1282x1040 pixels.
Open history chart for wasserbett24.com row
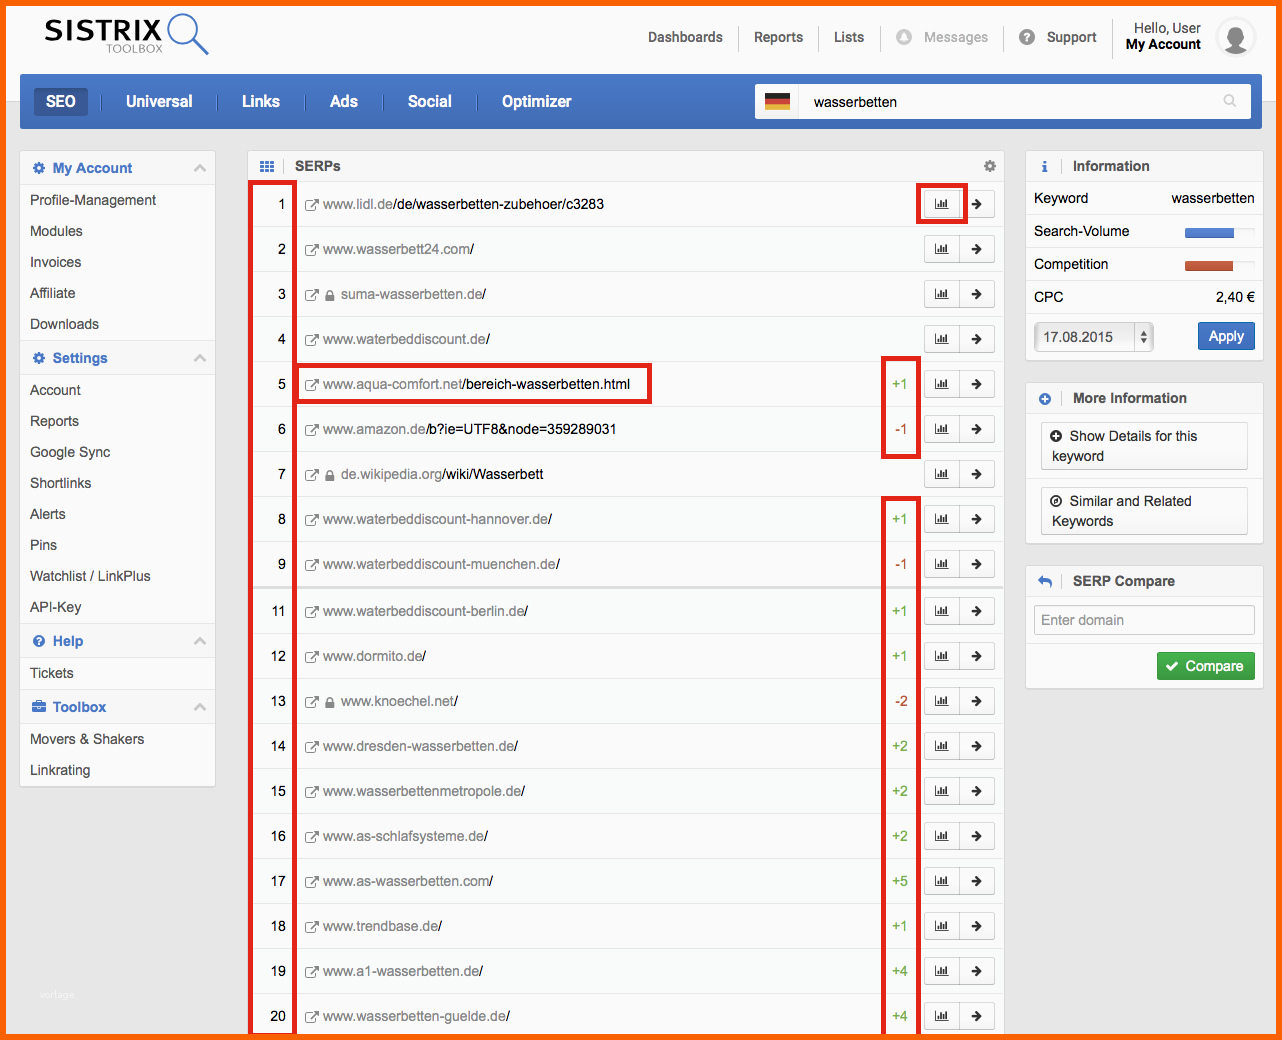tap(942, 249)
